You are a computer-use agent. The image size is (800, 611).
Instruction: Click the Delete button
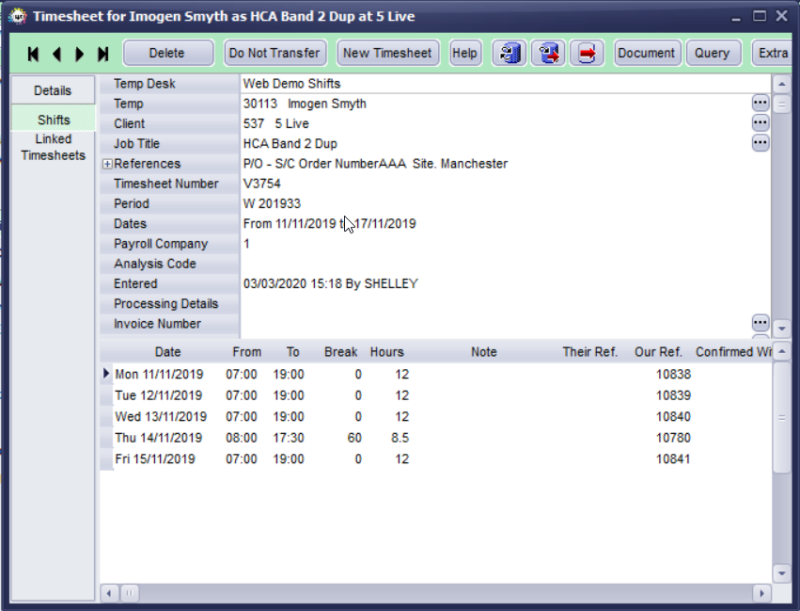coord(168,53)
